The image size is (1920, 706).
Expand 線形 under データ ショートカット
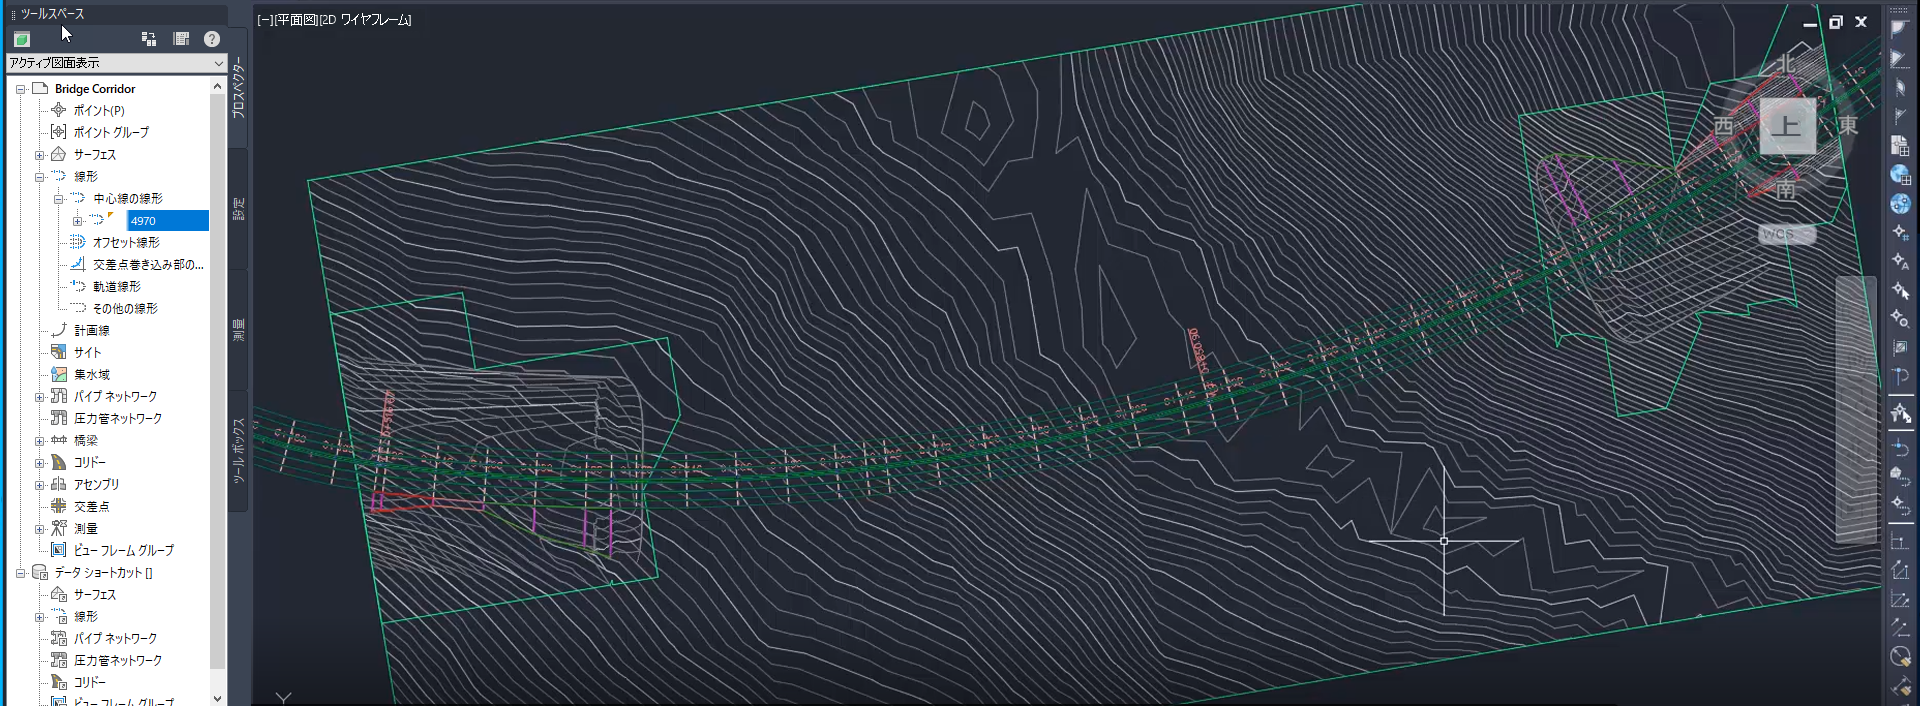[39, 617]
